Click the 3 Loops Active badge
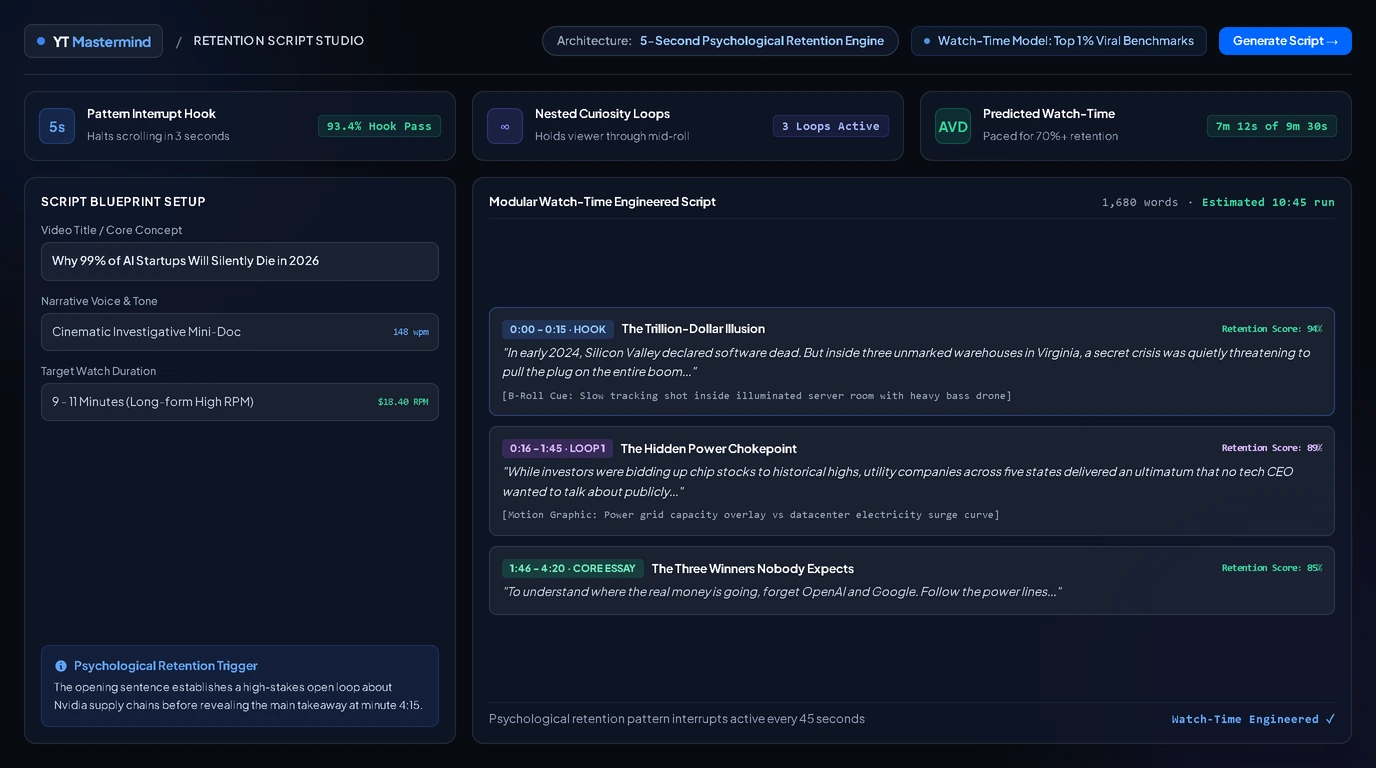Image resolution: width=1376 pixels, height=768 pixels. [831, 126]
